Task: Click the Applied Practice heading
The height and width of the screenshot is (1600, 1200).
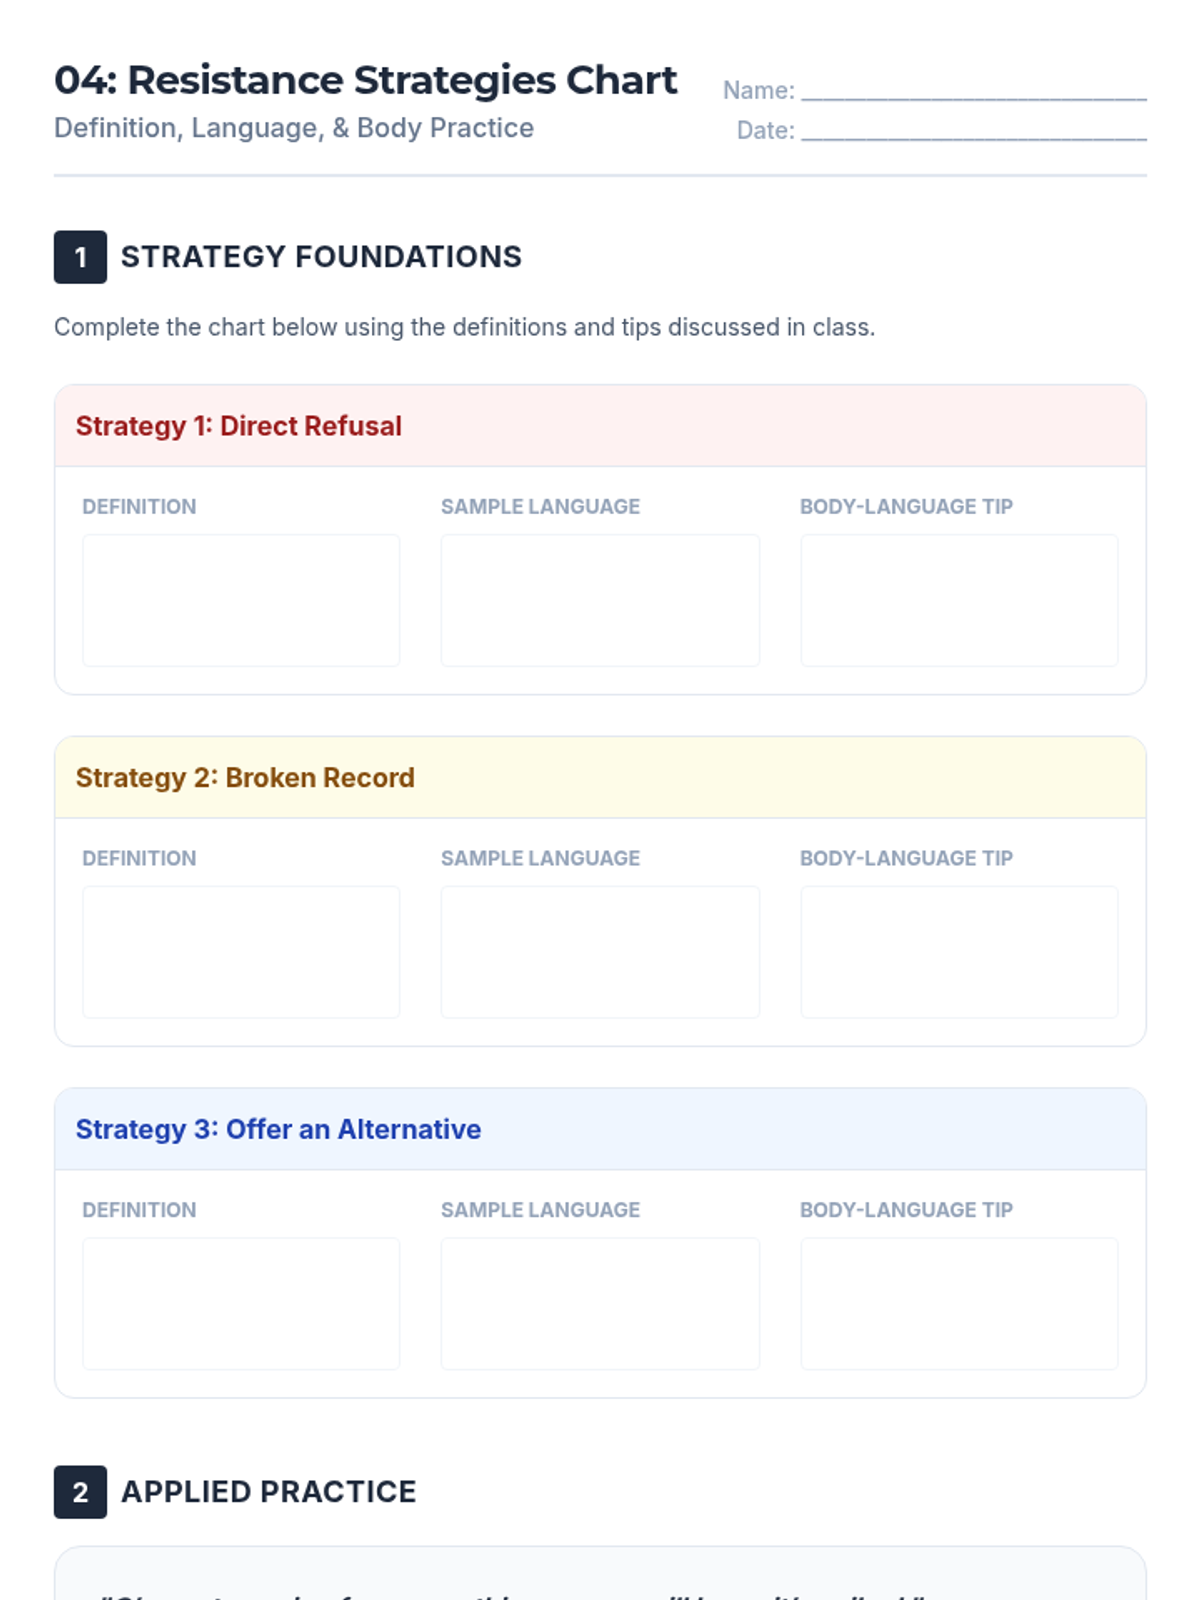Action: 268,1492
